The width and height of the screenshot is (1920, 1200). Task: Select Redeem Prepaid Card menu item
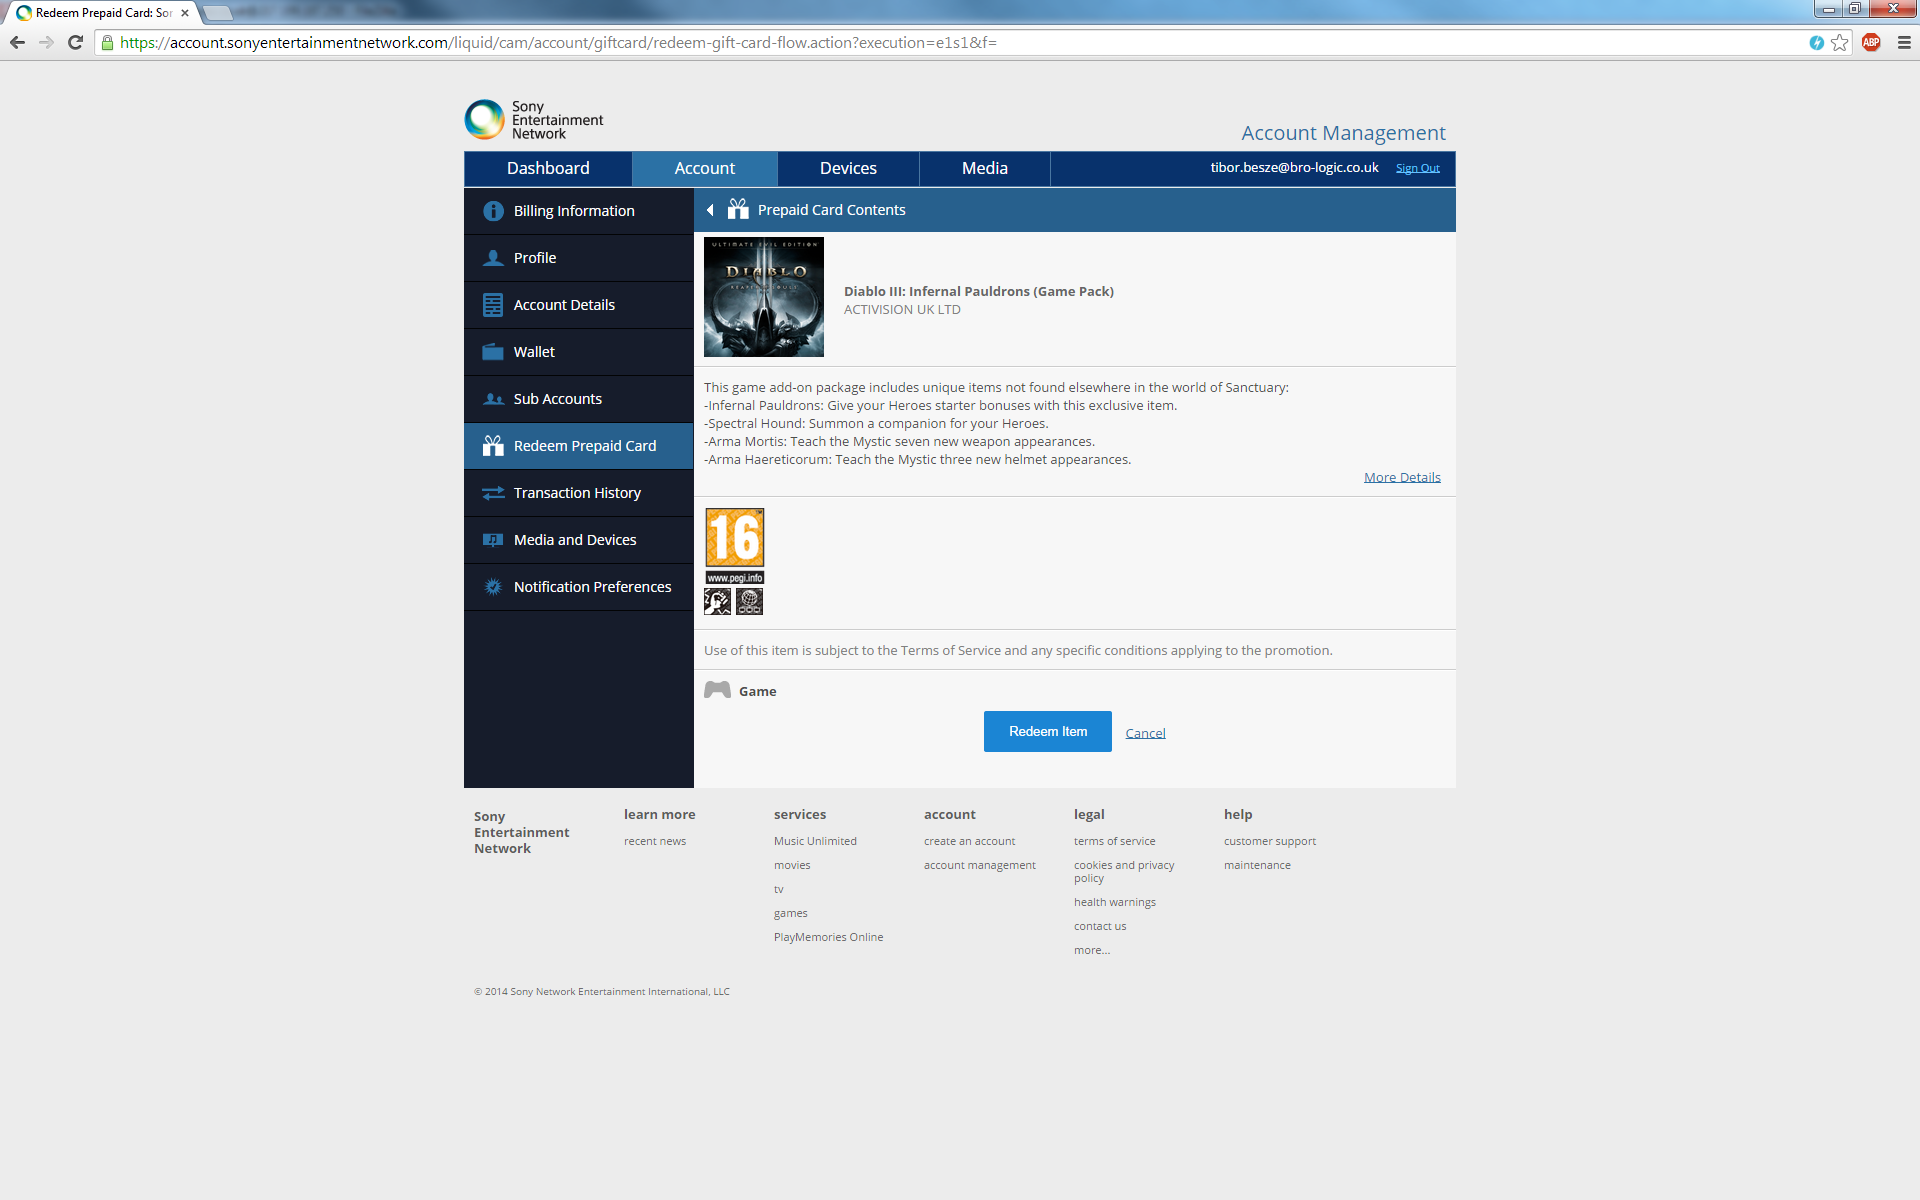pos(579,446)
